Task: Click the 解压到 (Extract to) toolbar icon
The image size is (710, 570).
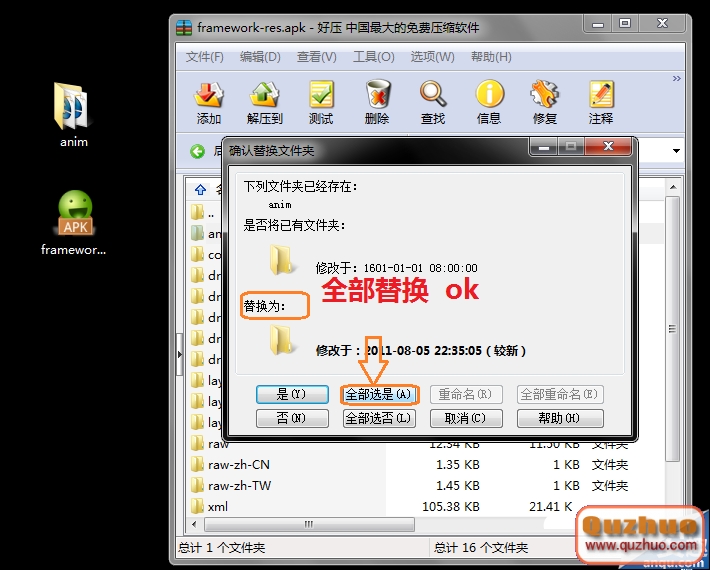Action: pyautogui.click(x=264, y=94)
